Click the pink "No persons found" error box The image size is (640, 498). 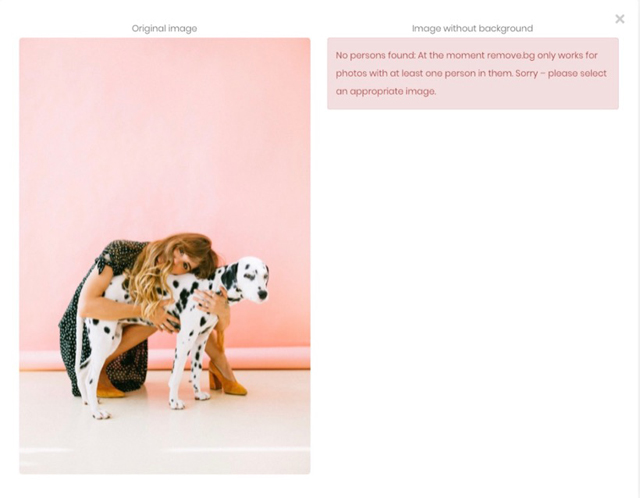[473, 73]
